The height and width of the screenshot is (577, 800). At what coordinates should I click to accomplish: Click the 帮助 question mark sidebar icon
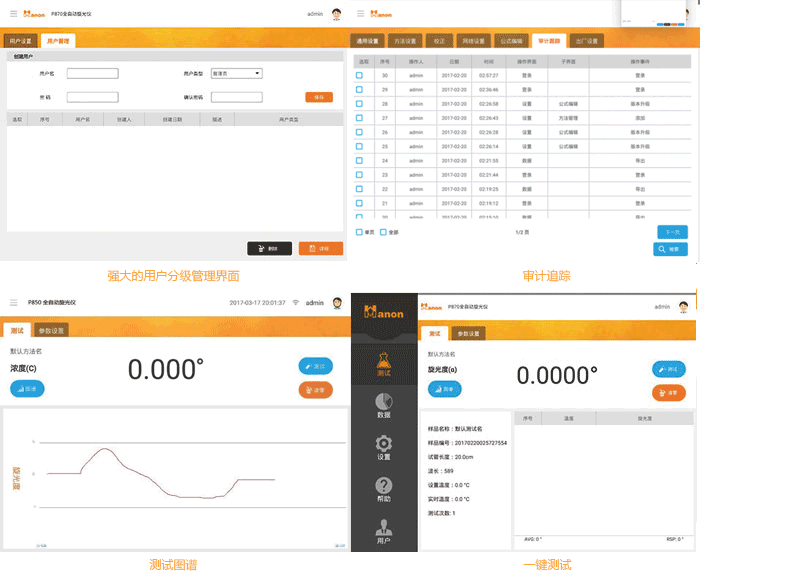(x=384, y=488)
